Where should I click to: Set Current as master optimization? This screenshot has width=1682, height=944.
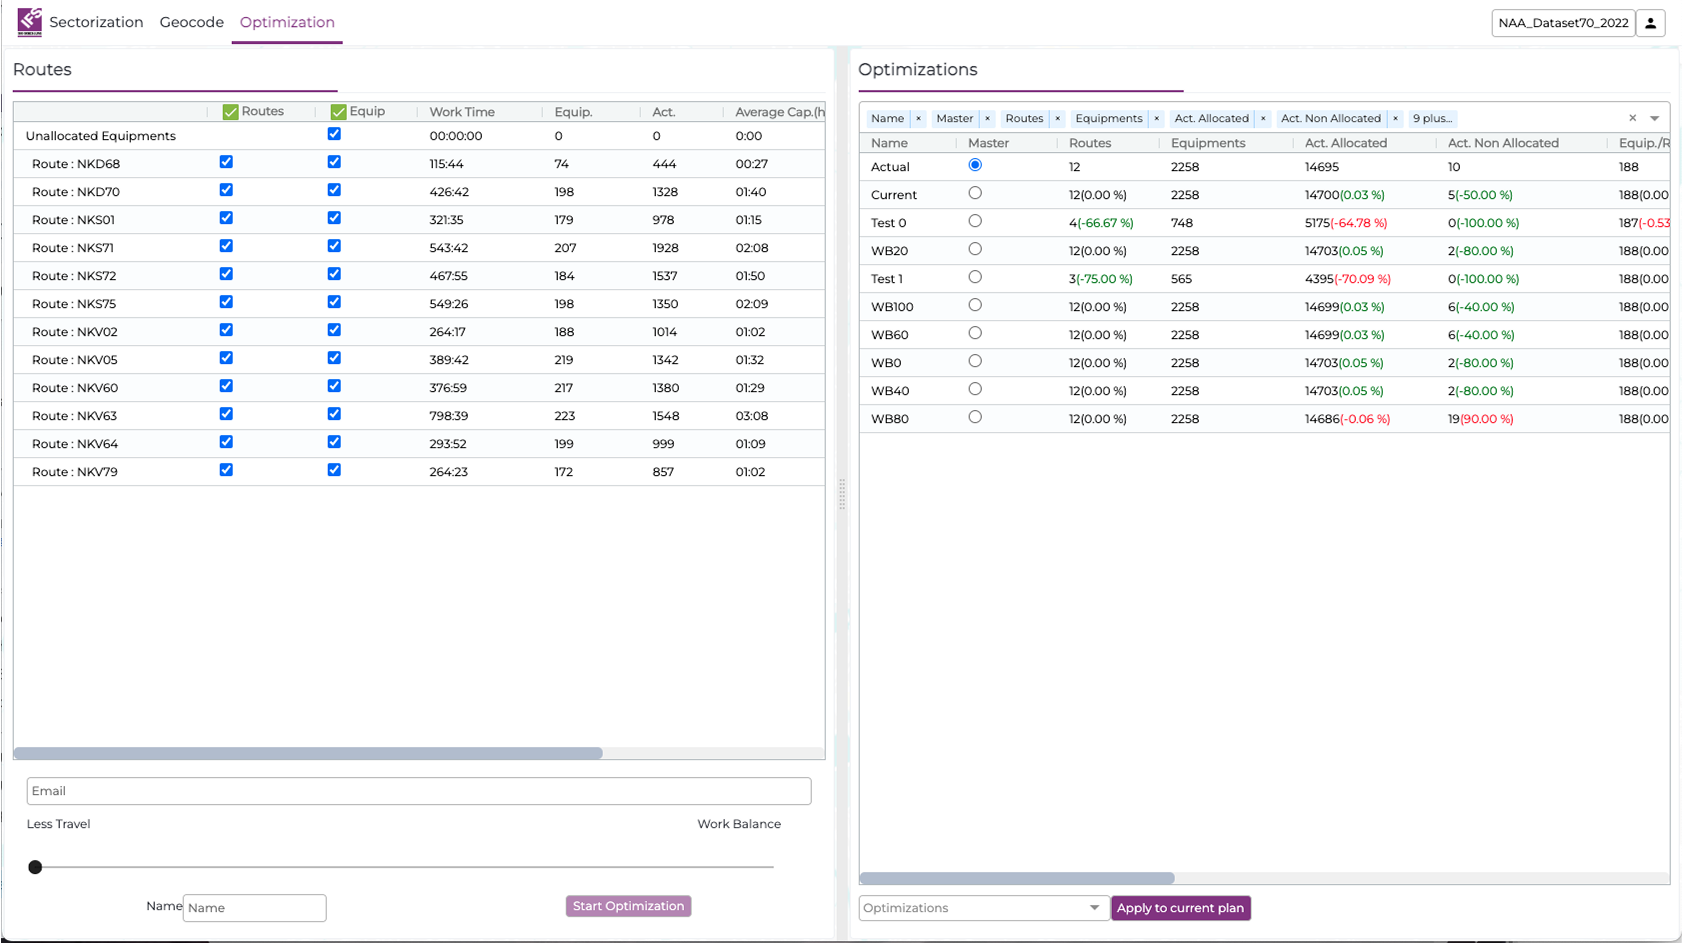975,193
